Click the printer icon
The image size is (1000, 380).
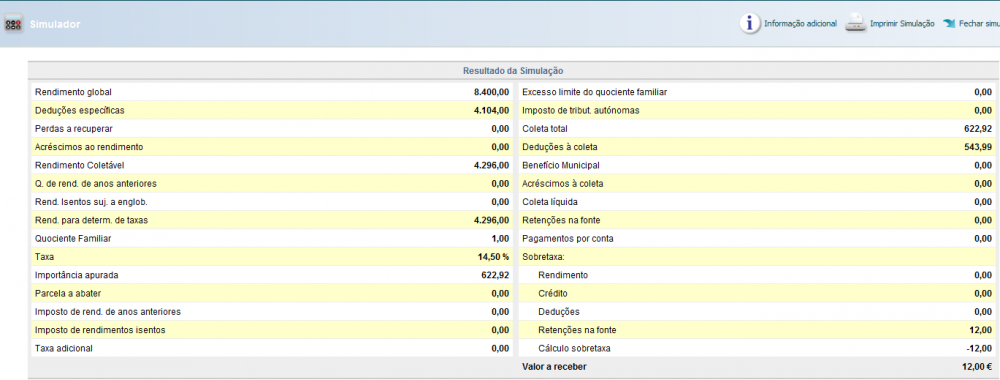(855, 24)
